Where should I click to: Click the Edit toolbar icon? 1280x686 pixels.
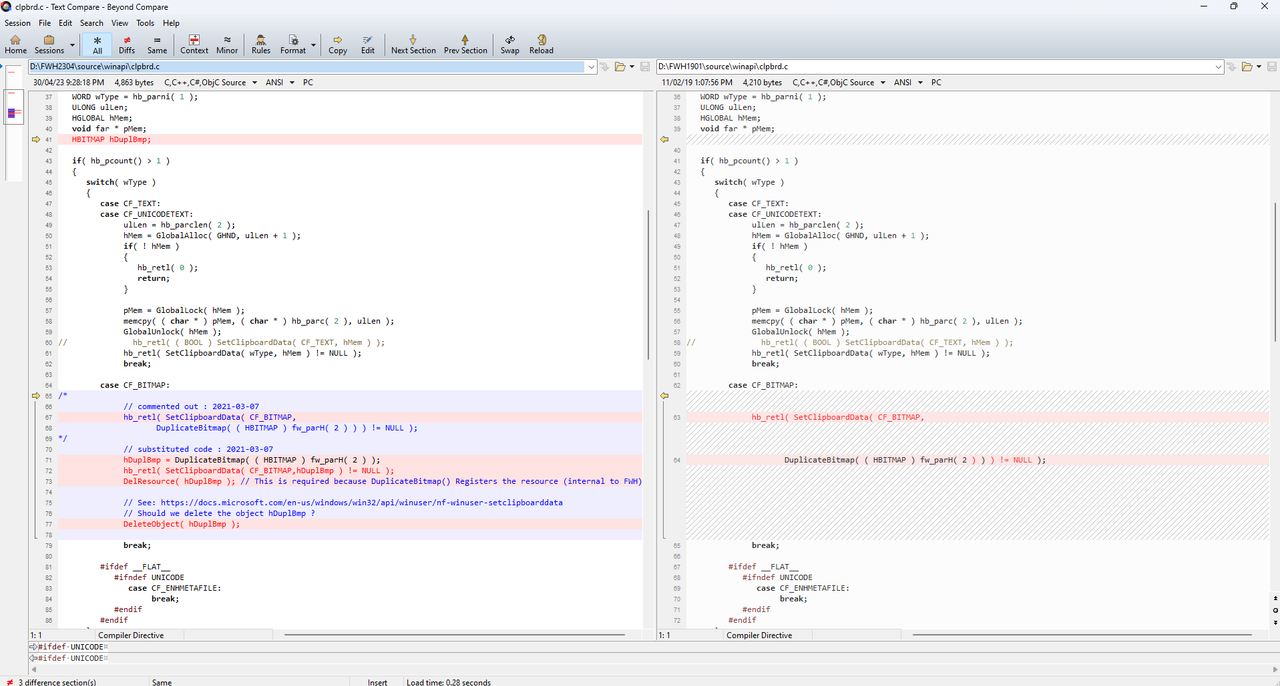(368, 44)
